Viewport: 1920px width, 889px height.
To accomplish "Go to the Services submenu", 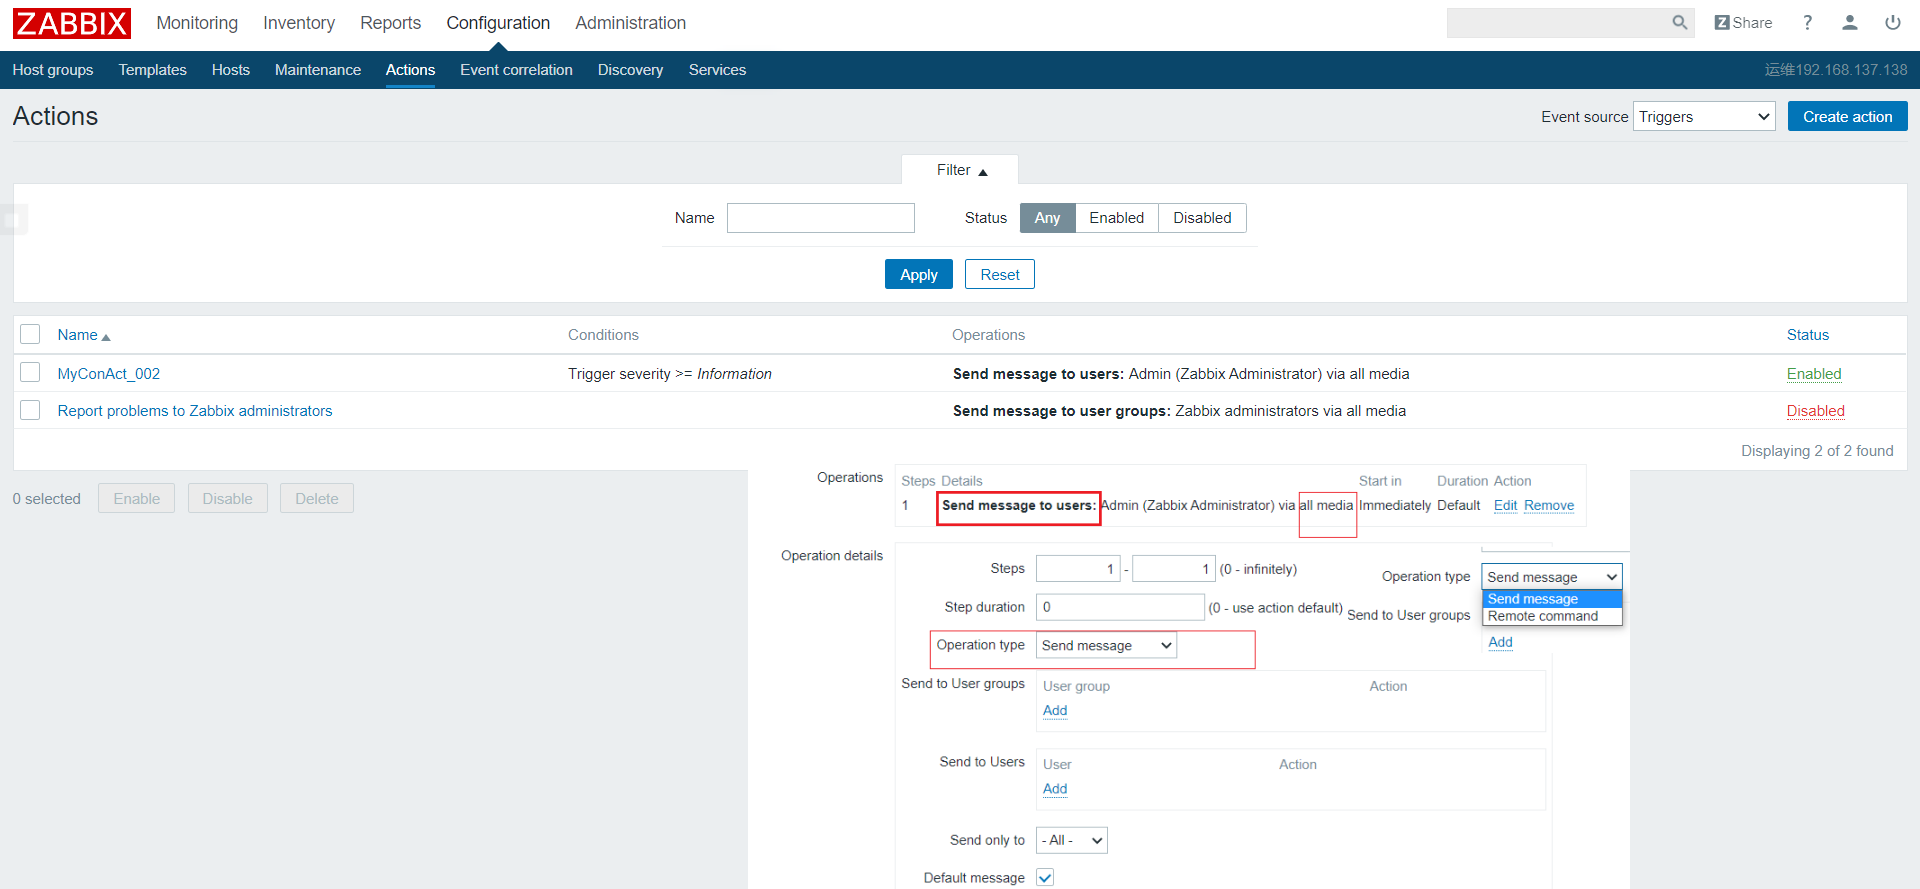I will [x=717, y=70].
